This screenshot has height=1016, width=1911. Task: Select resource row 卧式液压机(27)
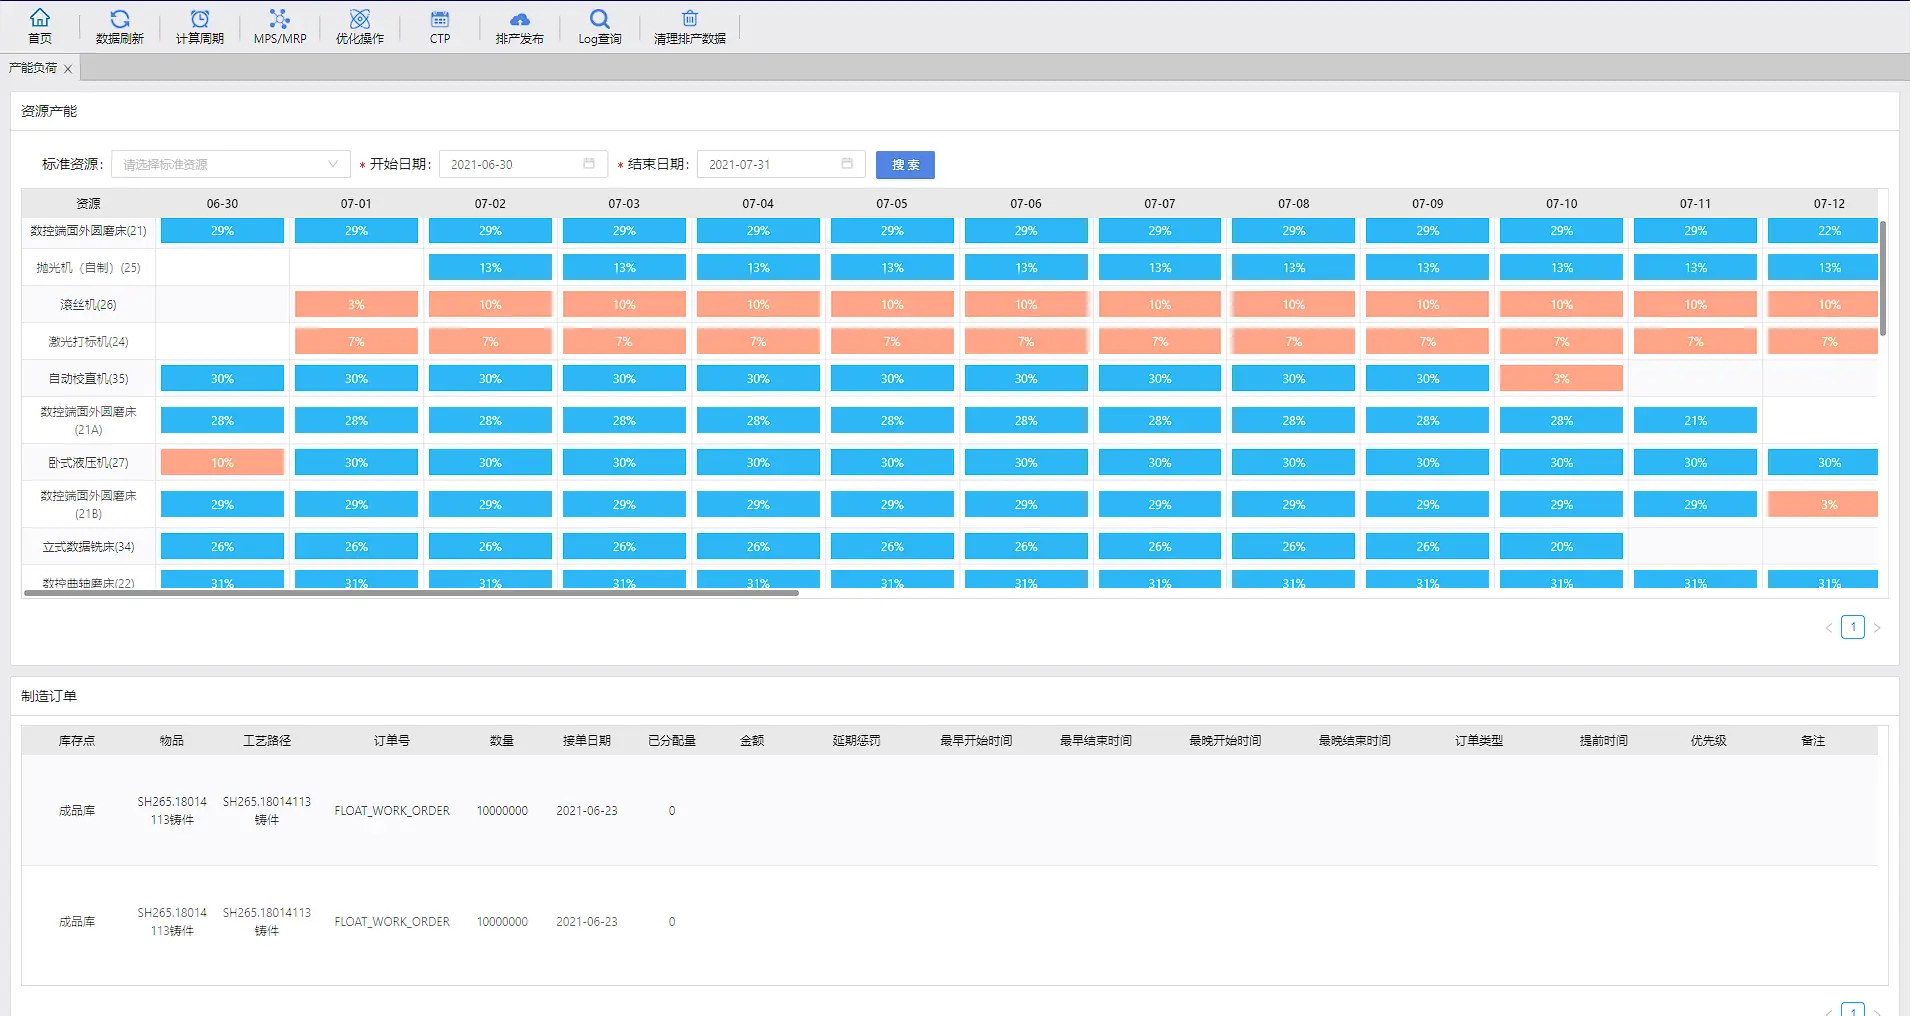(x=88, y=463)
